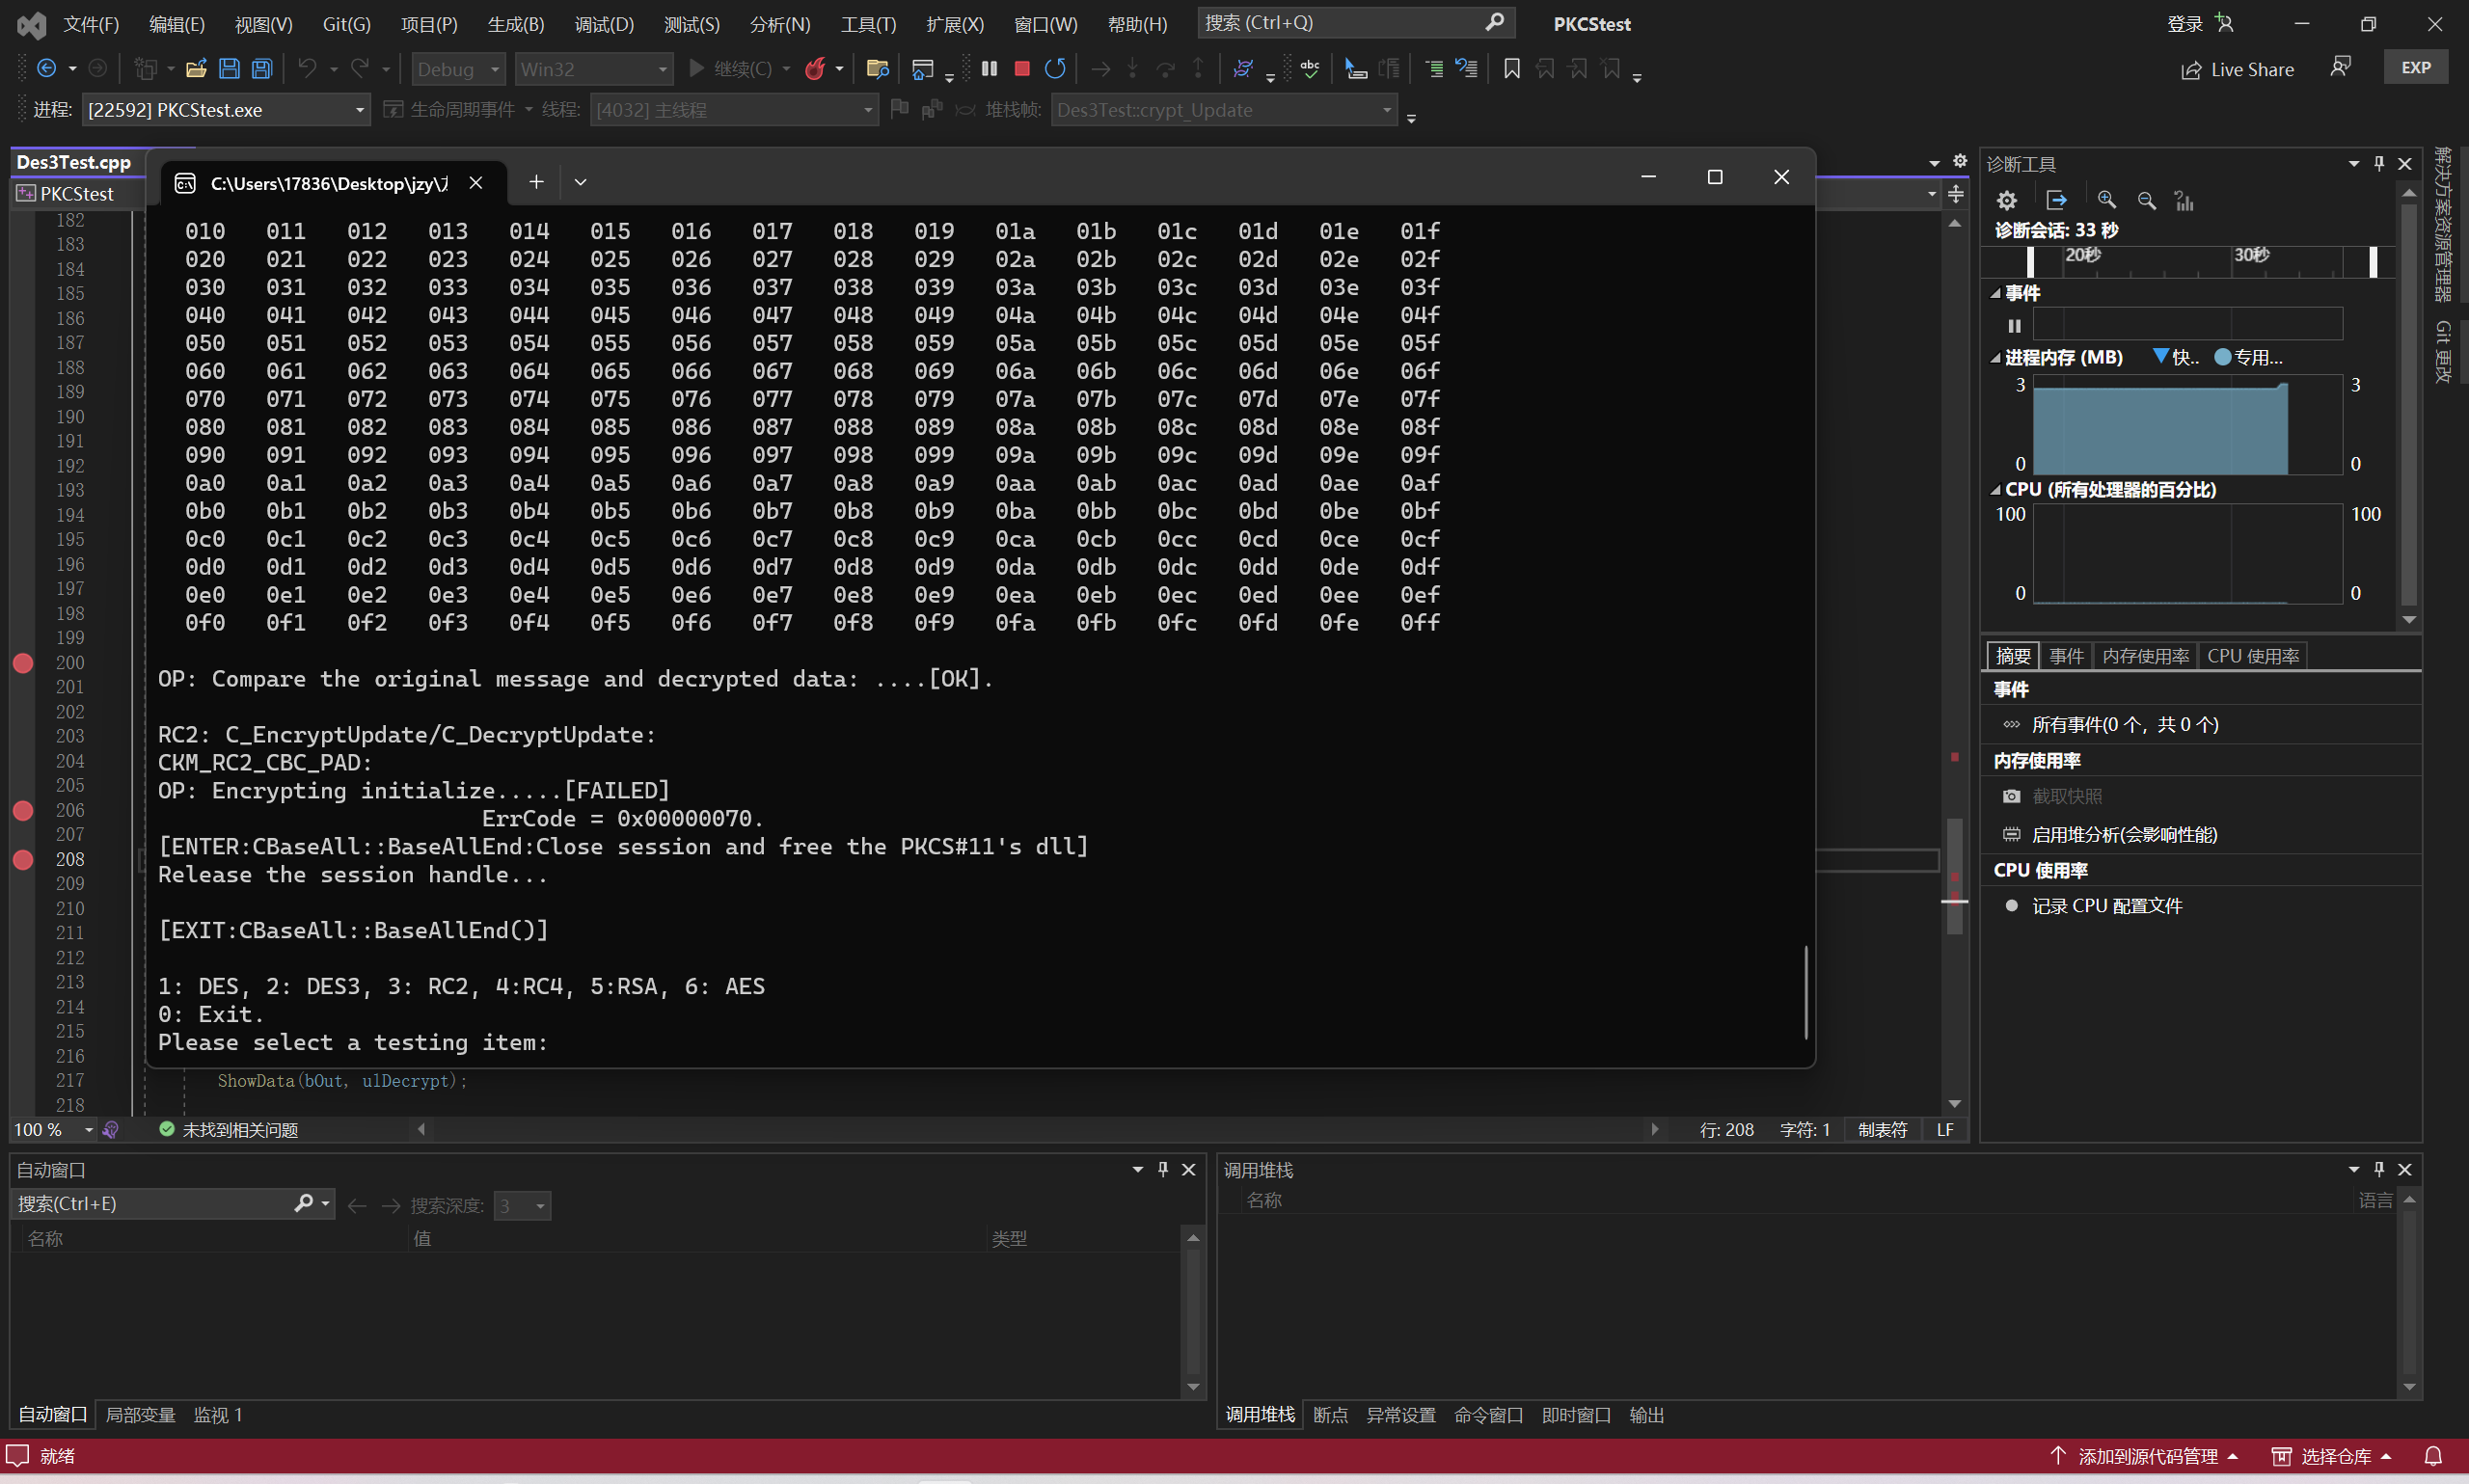2469x1484 pixels.
Task: Click the Break All pause icon
Action: (x=989, y=69)
